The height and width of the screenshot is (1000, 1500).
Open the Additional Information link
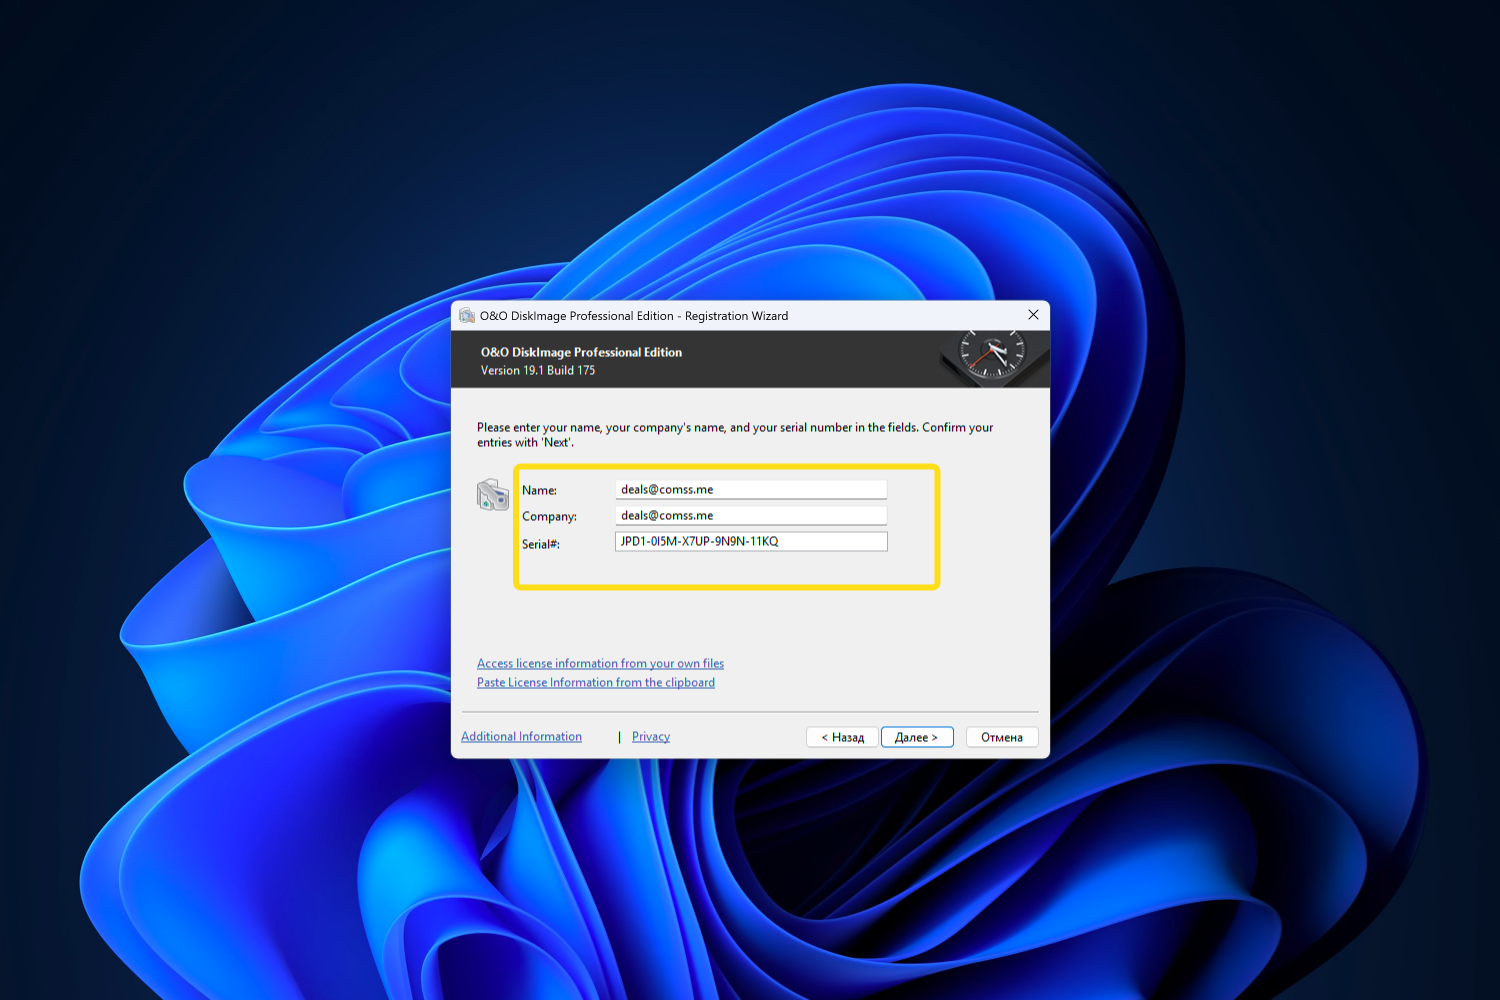[x=521, y=736]
